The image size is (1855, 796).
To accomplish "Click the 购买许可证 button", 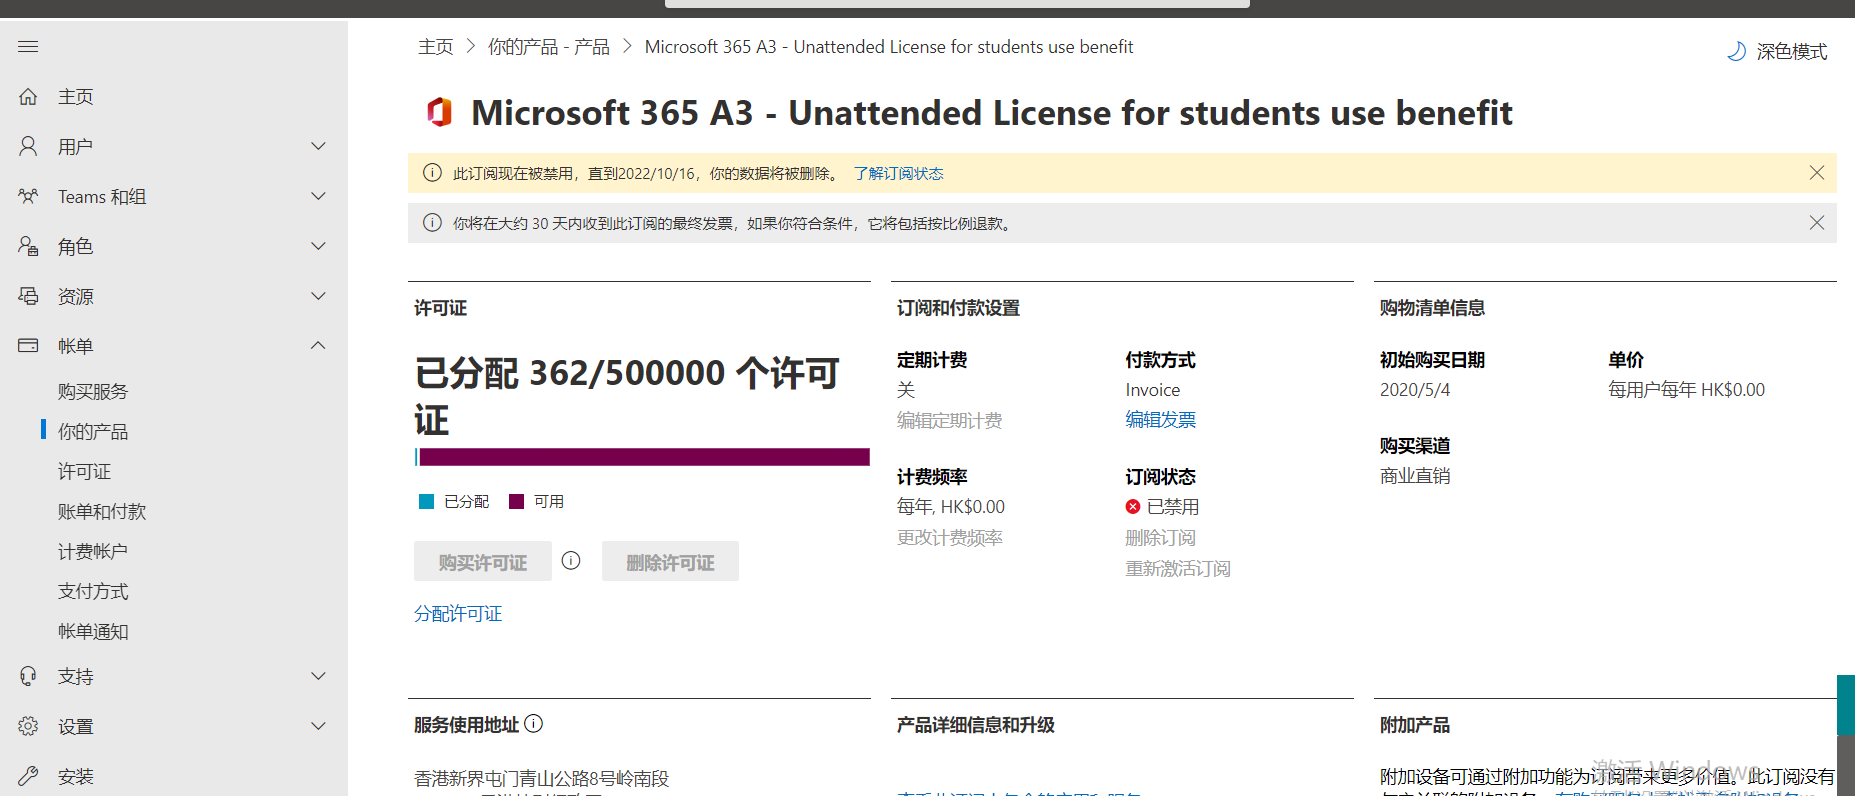I will 483,562.
